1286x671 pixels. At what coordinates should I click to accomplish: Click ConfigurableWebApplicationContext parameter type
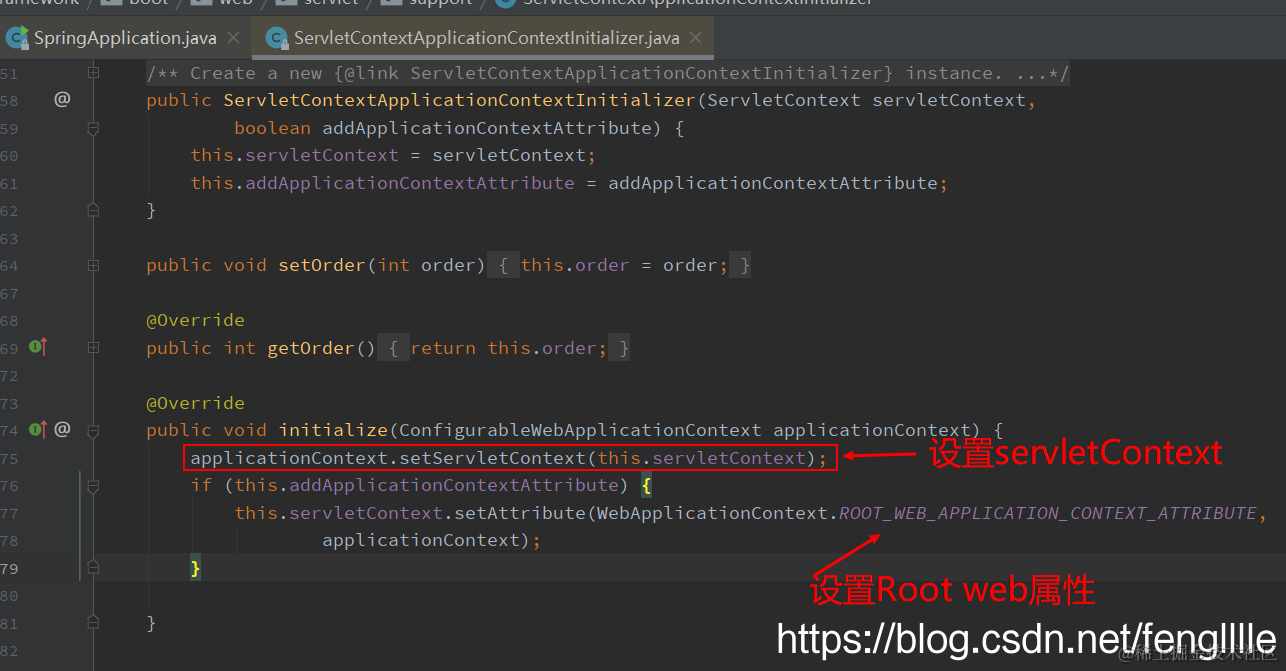(580, 430)
